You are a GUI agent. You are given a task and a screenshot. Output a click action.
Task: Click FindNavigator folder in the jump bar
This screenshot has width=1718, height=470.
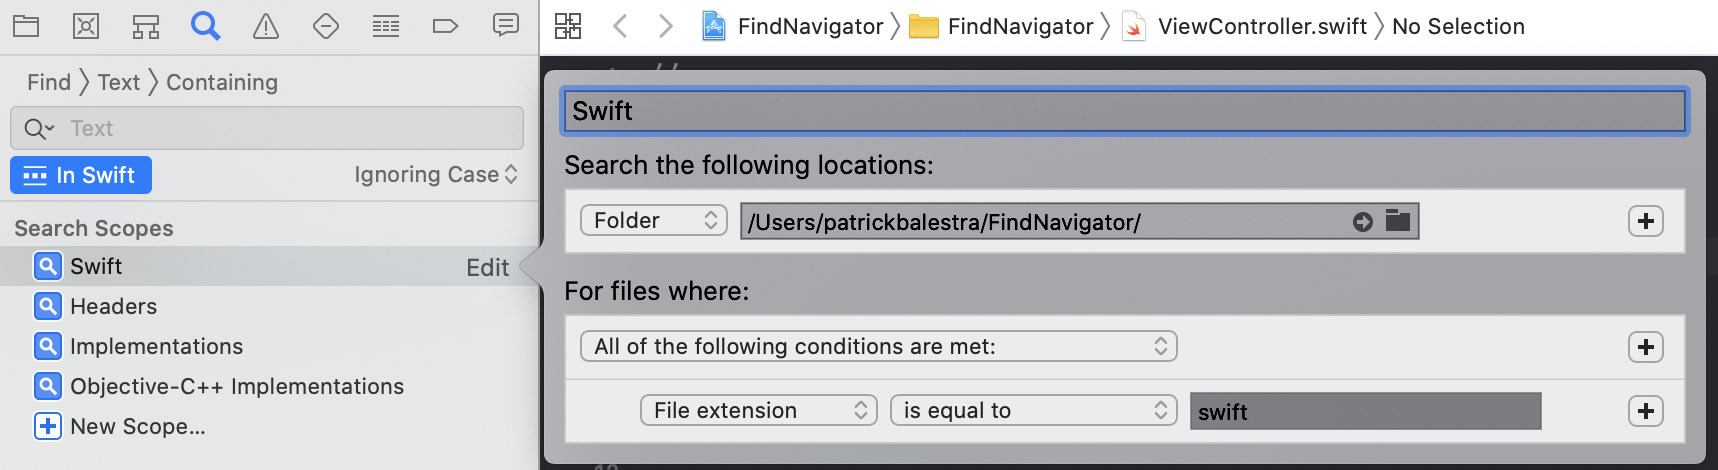(1021, 26)
